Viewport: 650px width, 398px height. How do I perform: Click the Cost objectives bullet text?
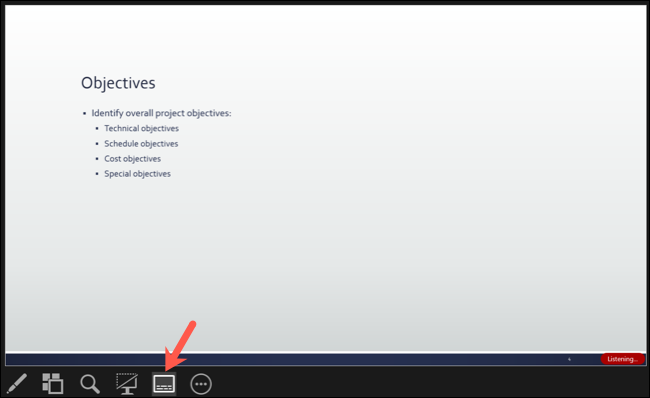132,159
